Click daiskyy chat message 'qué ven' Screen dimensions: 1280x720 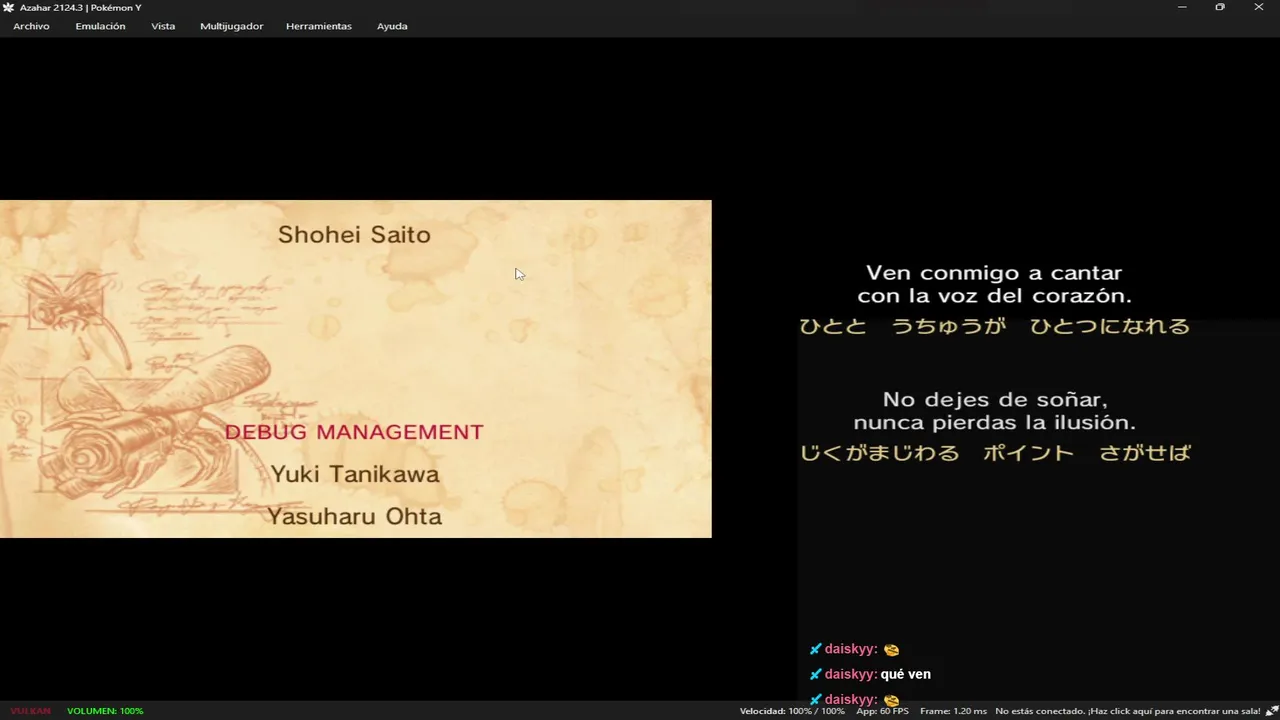pos(906,674)
